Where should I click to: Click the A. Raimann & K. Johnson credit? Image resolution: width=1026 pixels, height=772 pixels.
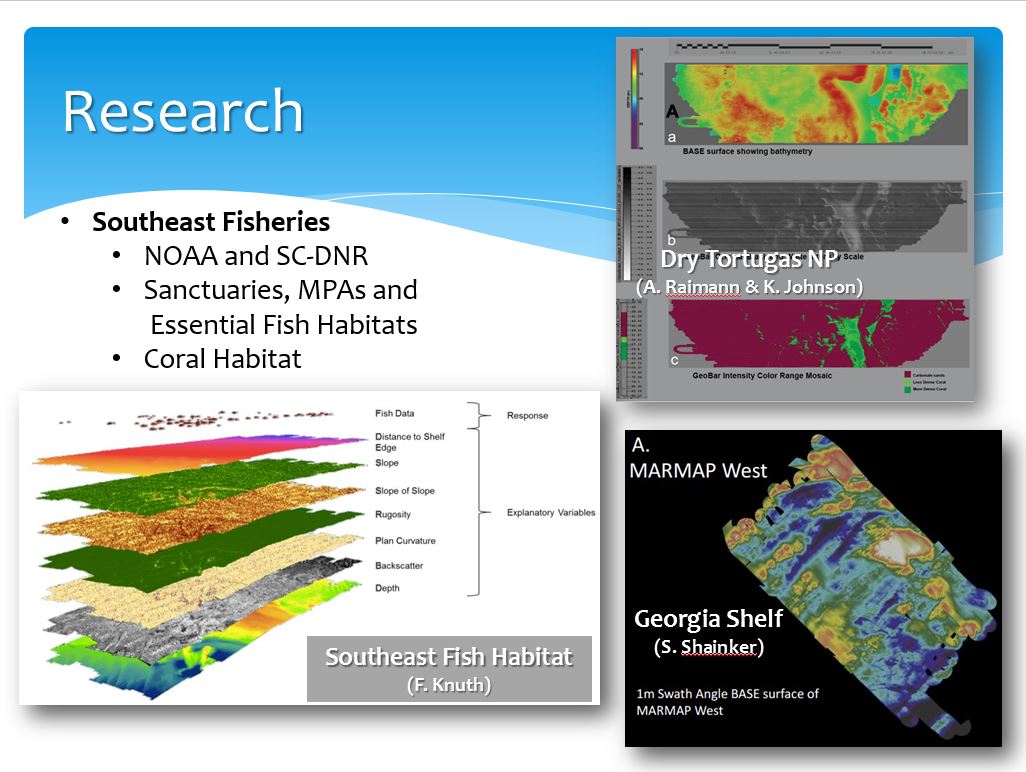point(749,287)
